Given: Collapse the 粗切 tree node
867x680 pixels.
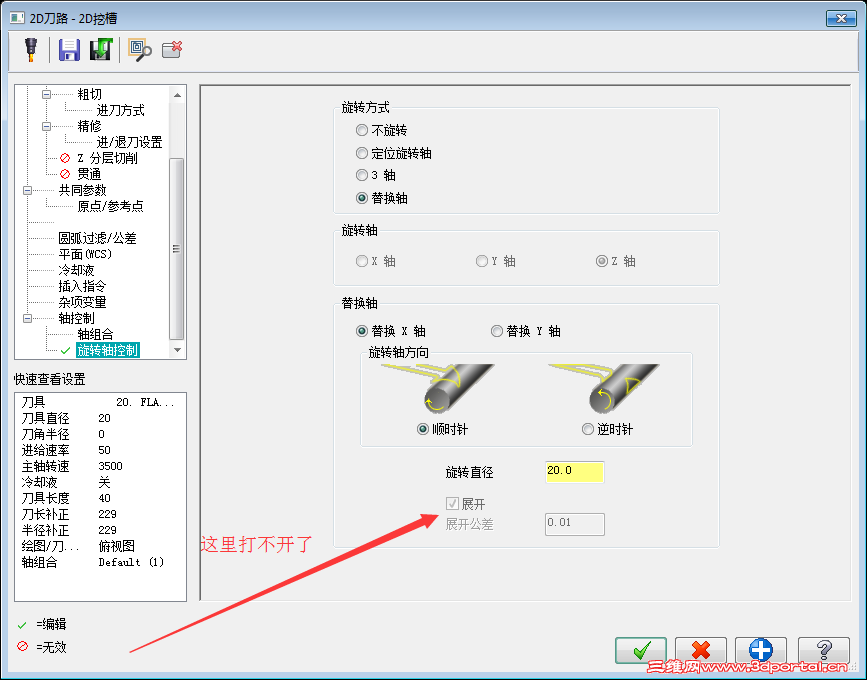Looking at the screenshot, I should pyautogui.click(x=46, y=95).
